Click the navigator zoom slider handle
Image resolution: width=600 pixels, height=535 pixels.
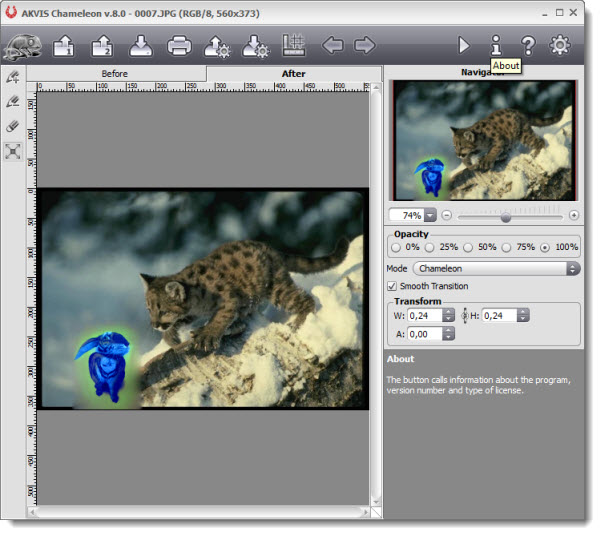(506, 215)
